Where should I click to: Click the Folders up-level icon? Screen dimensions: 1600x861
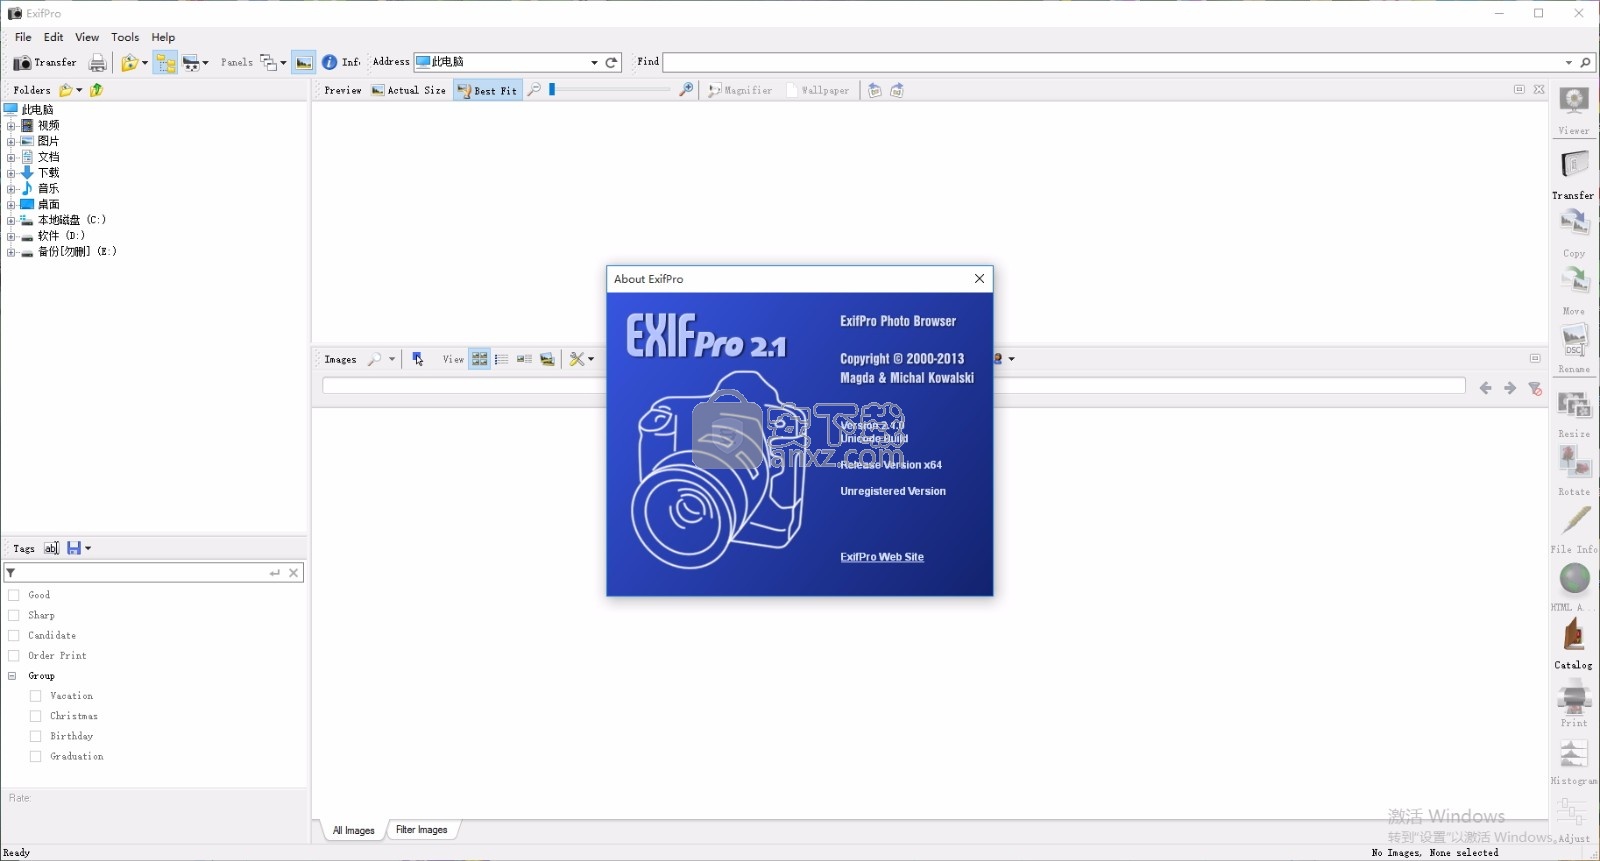[97, 90]
